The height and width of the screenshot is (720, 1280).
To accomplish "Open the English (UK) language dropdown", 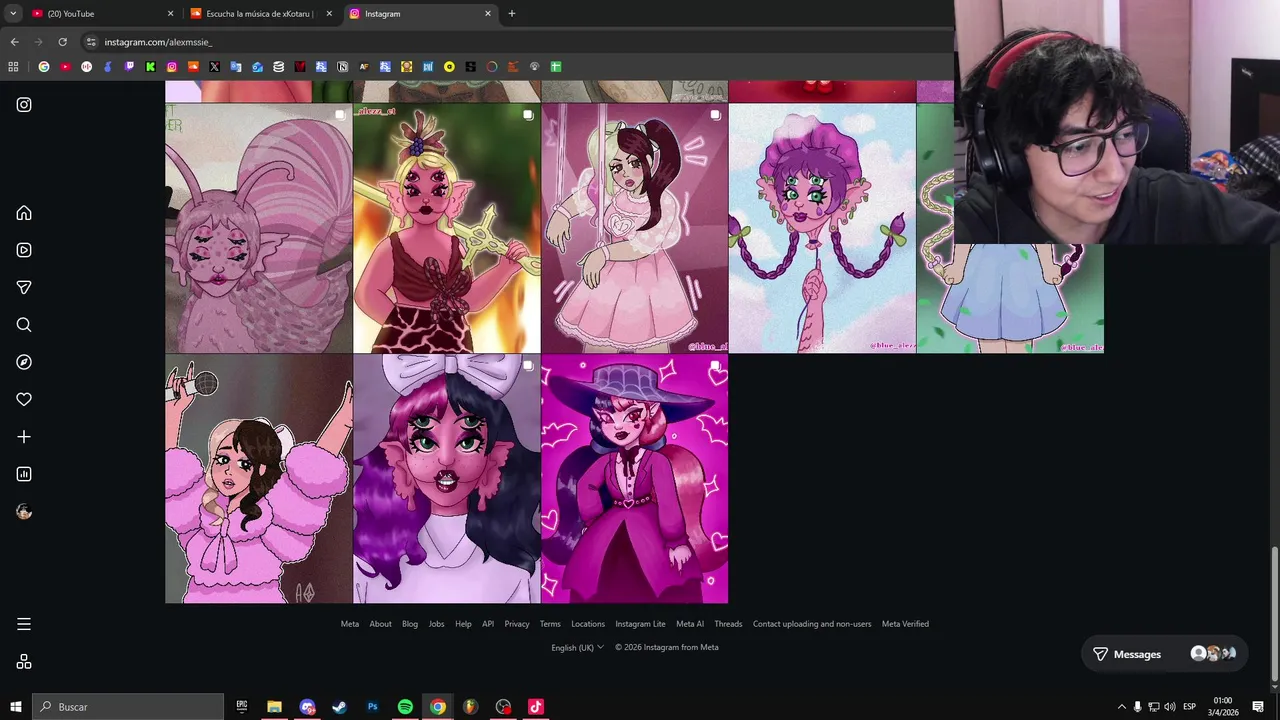I will tap(577, 648).
